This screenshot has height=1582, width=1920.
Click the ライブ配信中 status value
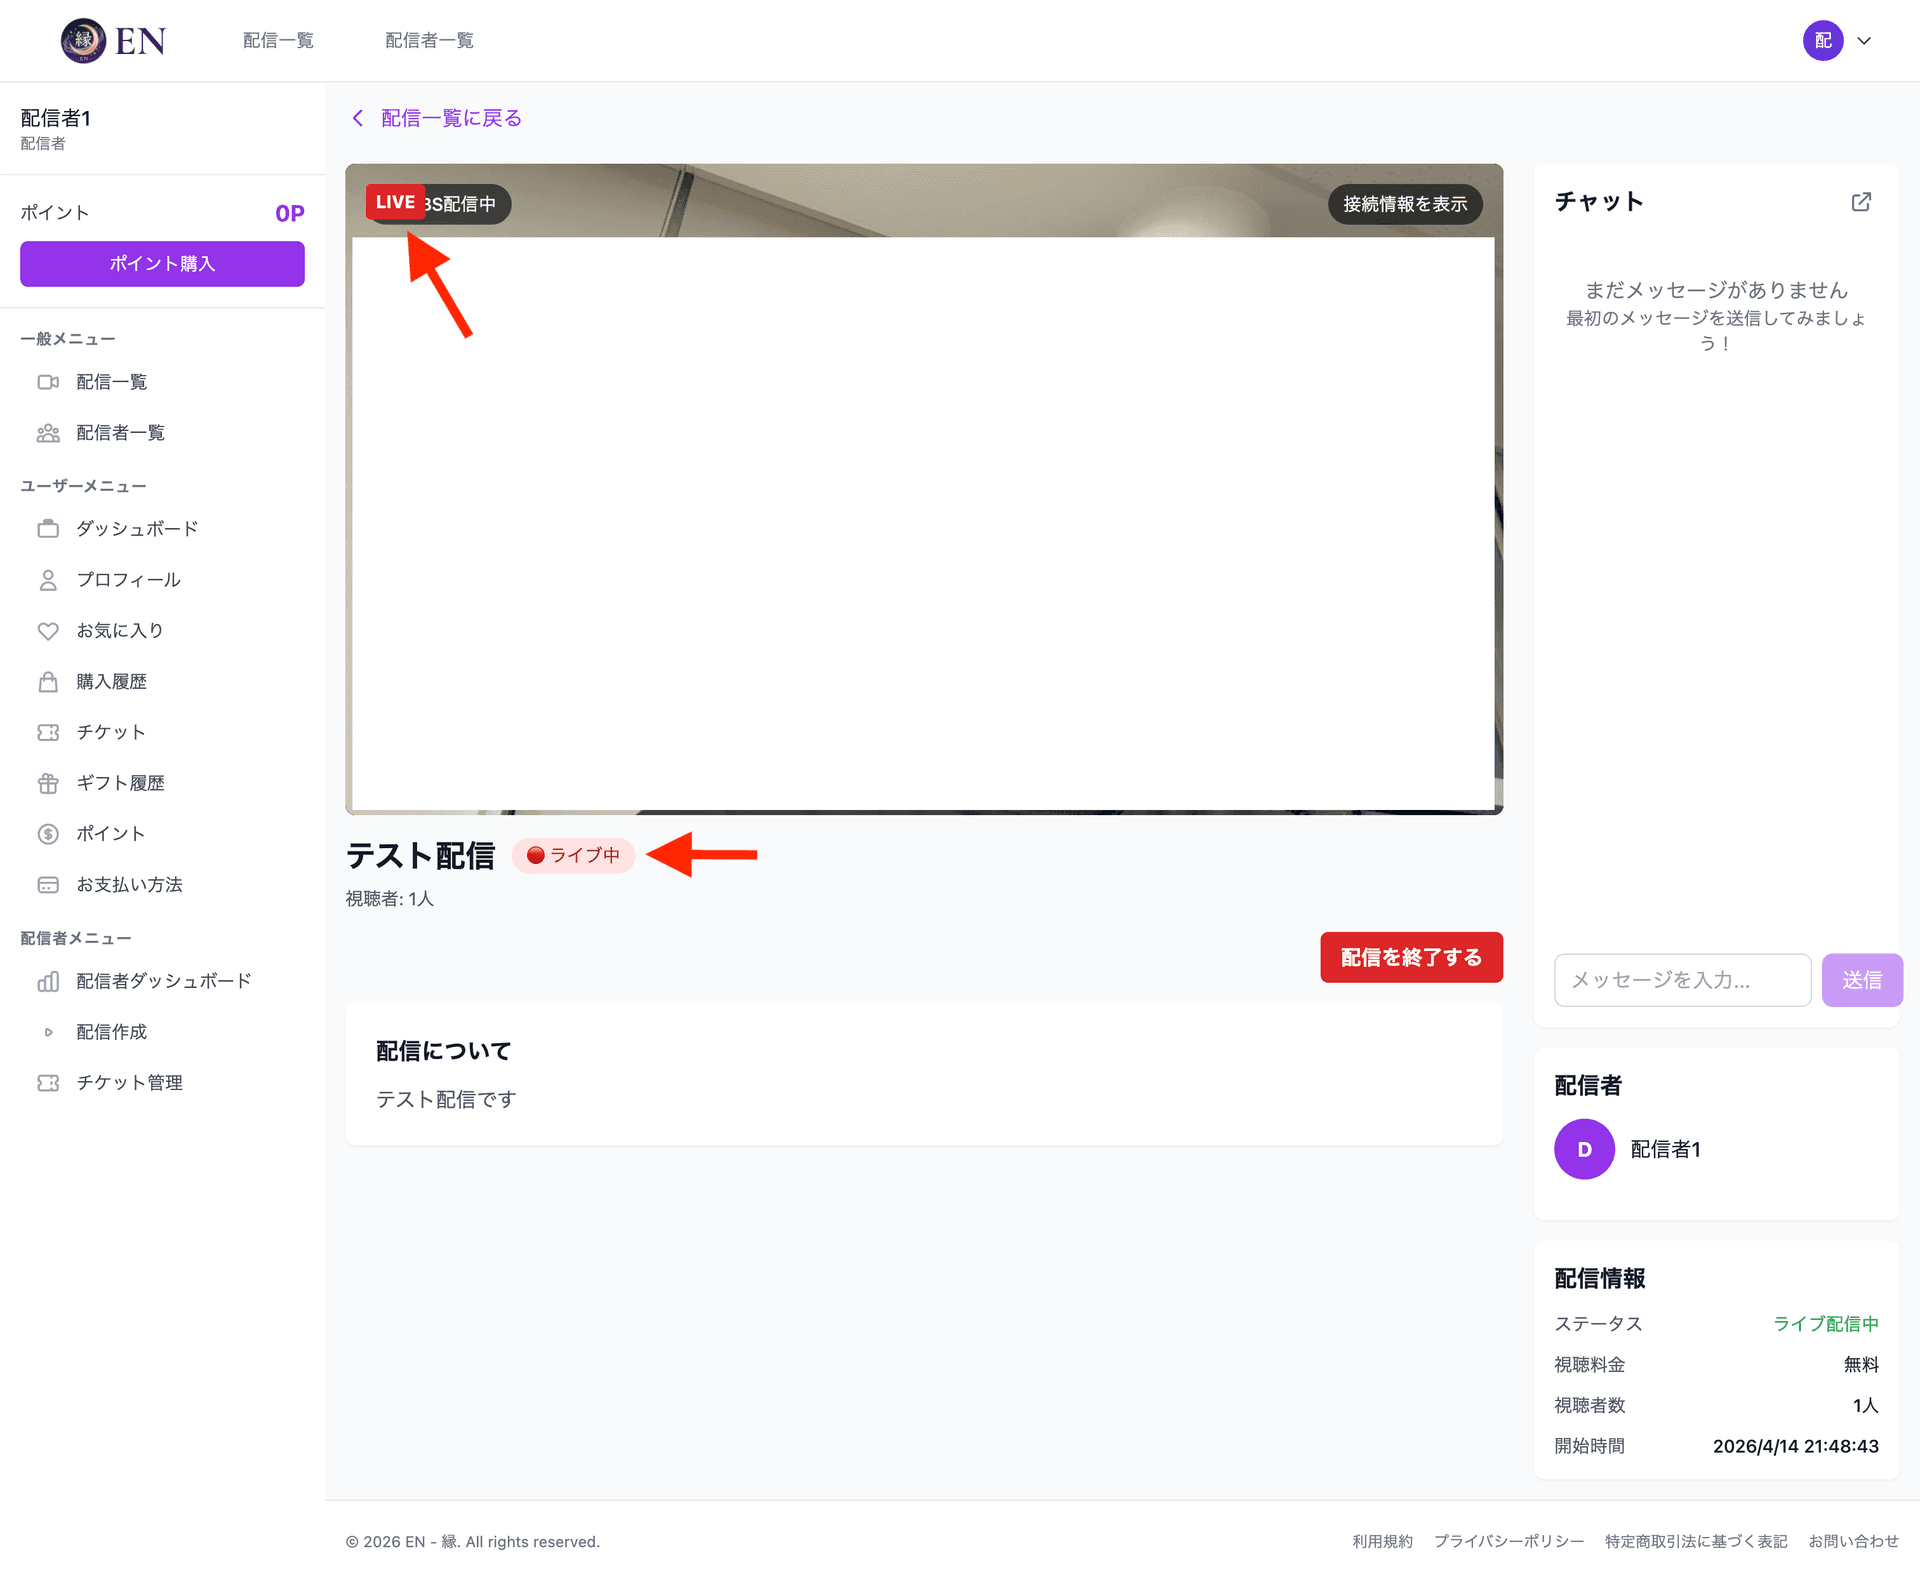(x=1826, y=1324)
